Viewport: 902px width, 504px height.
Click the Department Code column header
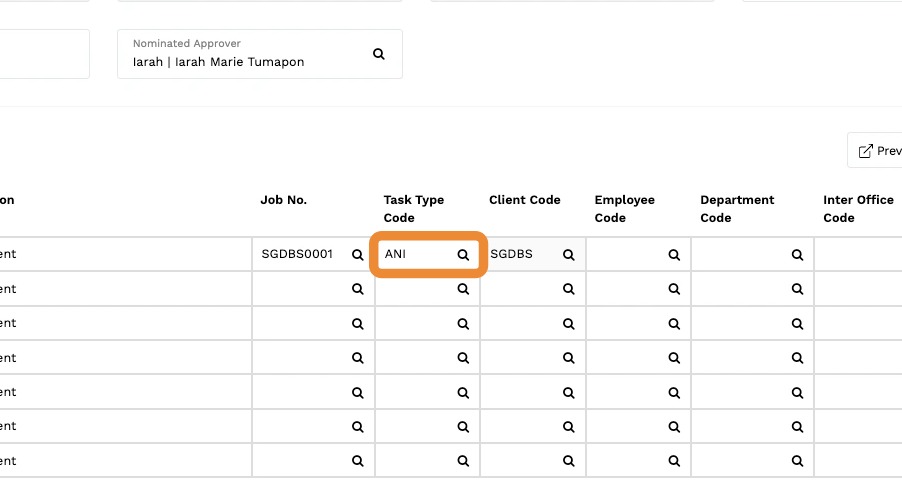click(737, 209)
